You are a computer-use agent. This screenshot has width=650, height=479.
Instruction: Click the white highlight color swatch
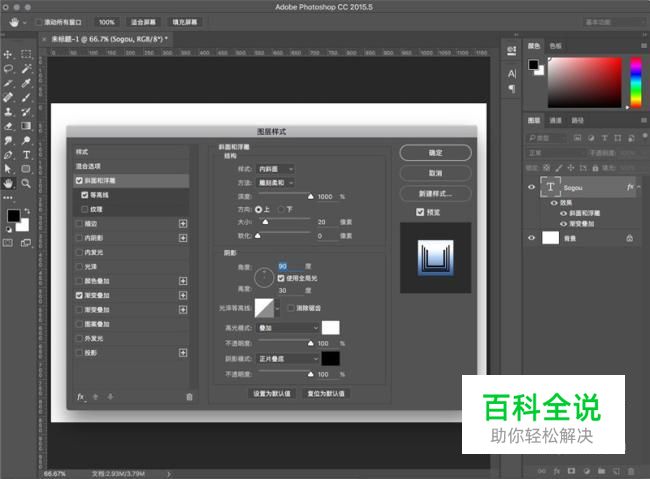pyautogui.click(x=331, y=328)
